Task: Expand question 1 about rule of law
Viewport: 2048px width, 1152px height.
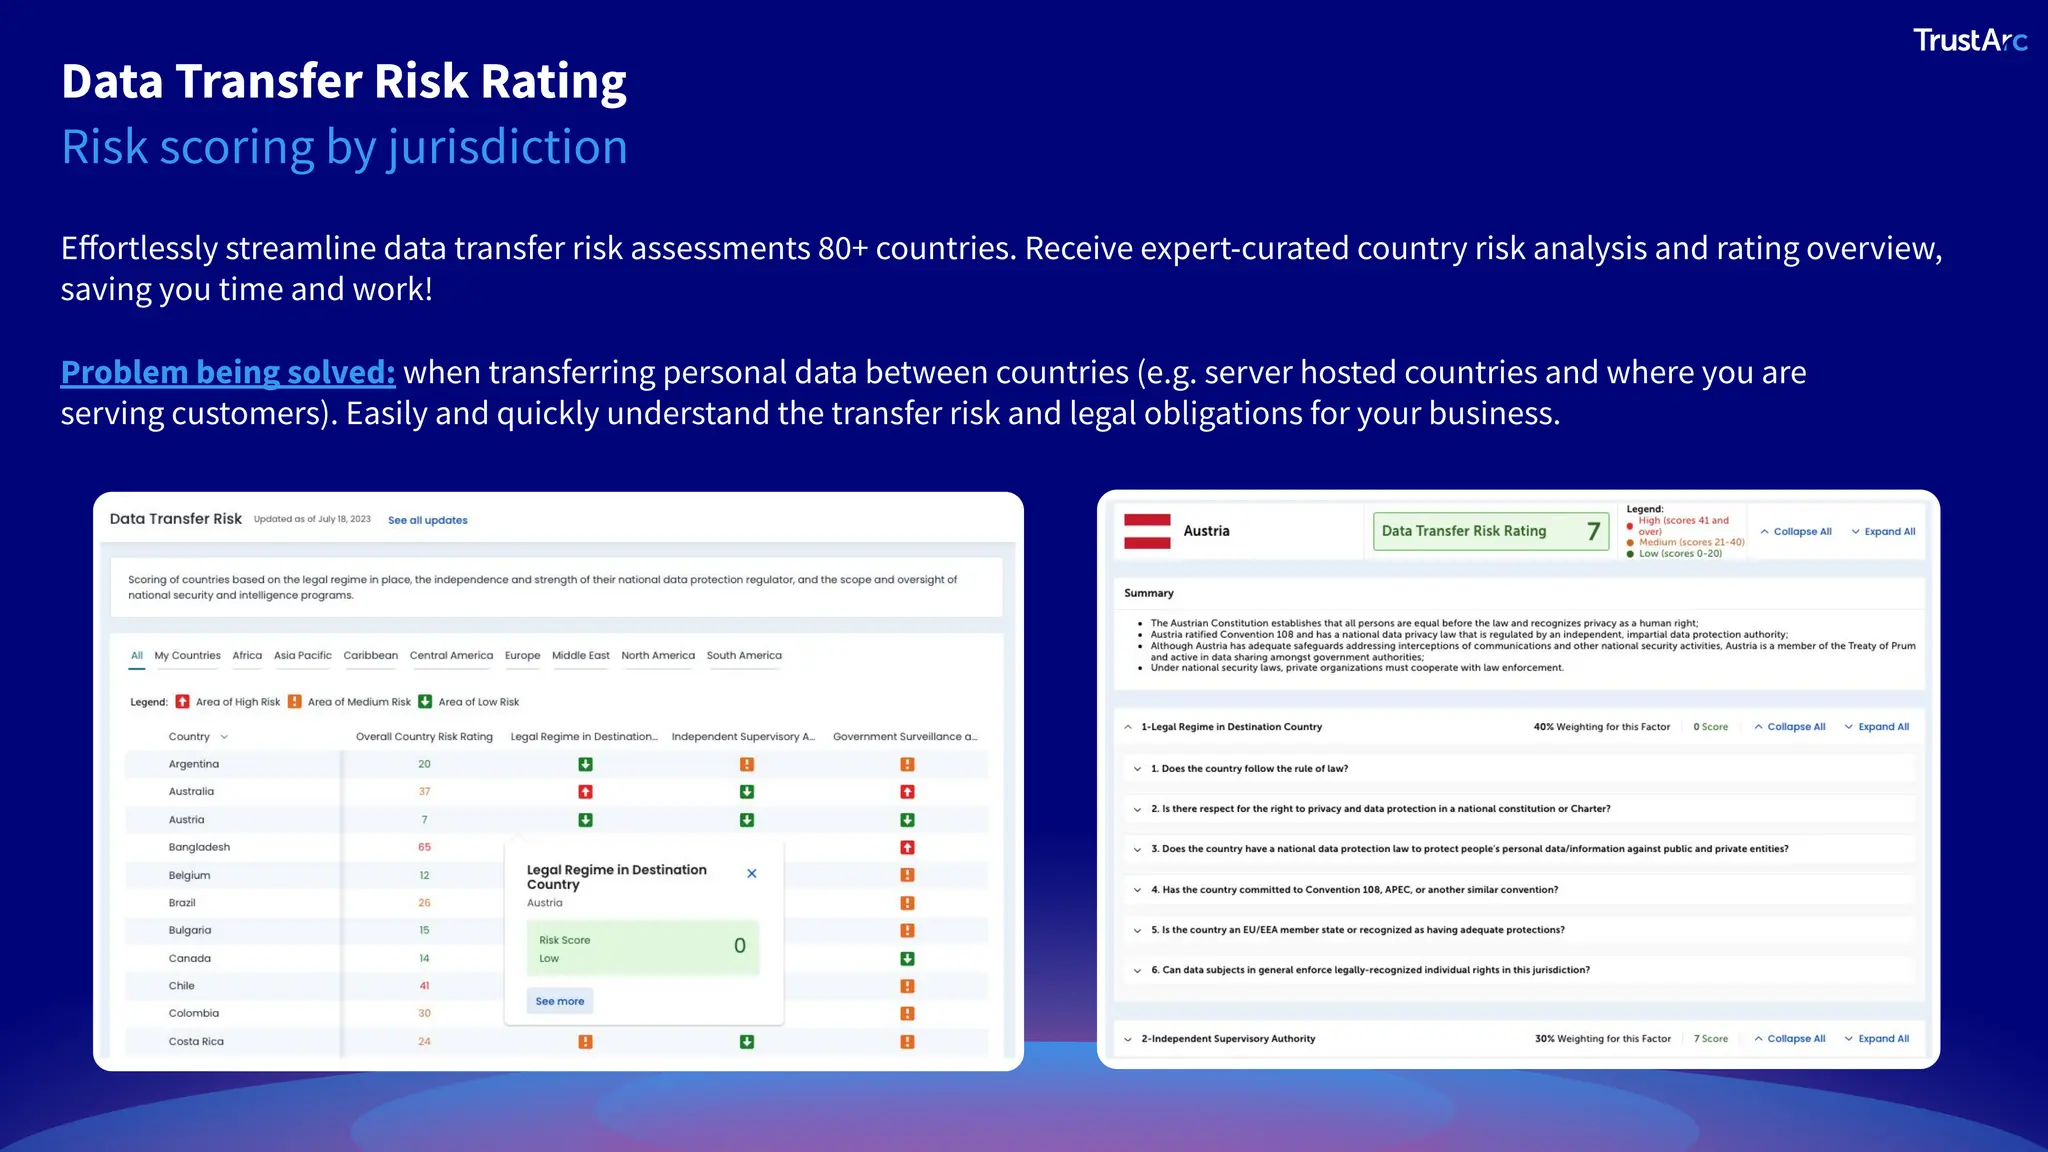Action: pos(1137,769)
